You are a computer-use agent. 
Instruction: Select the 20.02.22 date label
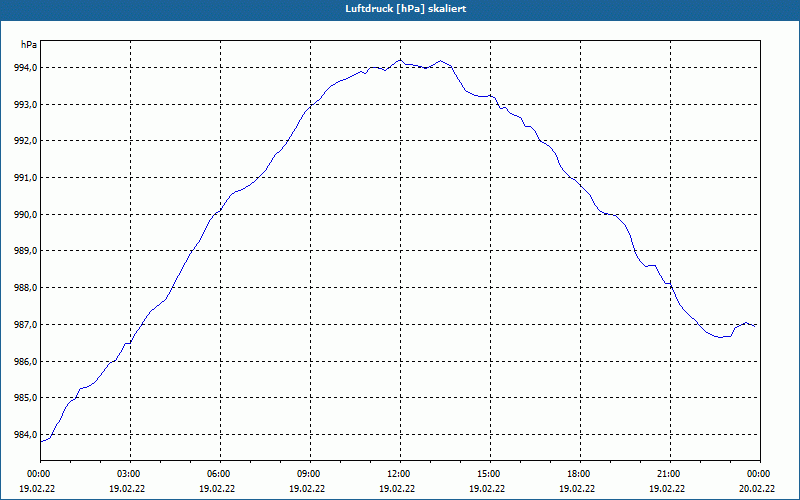click(757, 489)
